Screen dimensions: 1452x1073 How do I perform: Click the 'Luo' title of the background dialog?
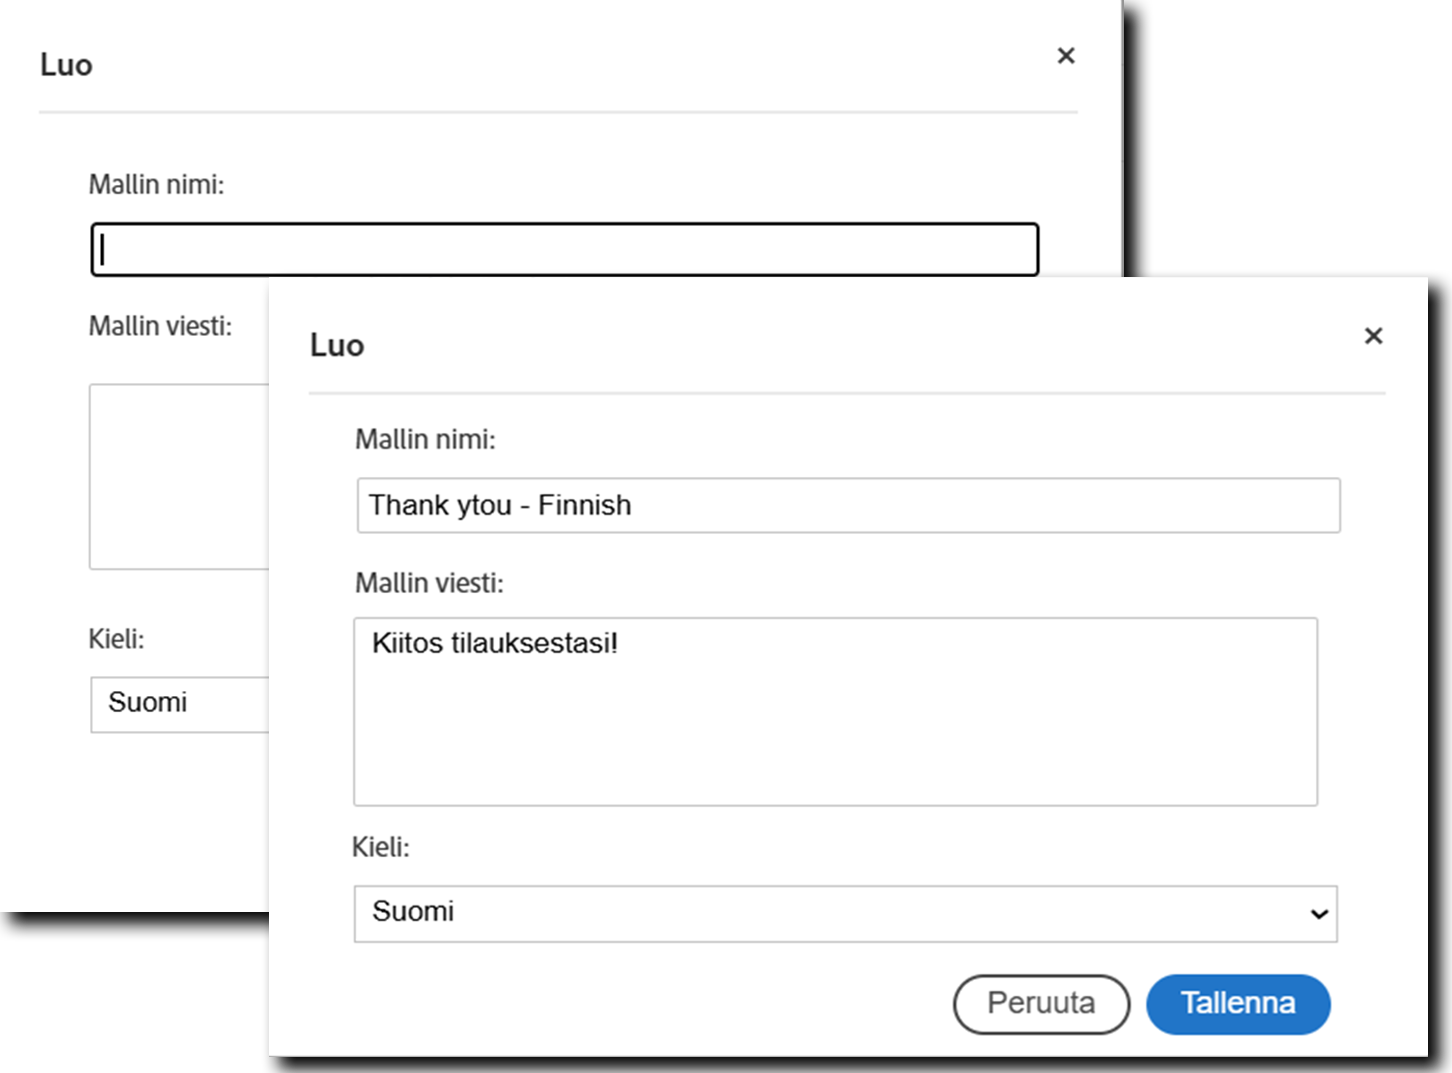(66, 65)
